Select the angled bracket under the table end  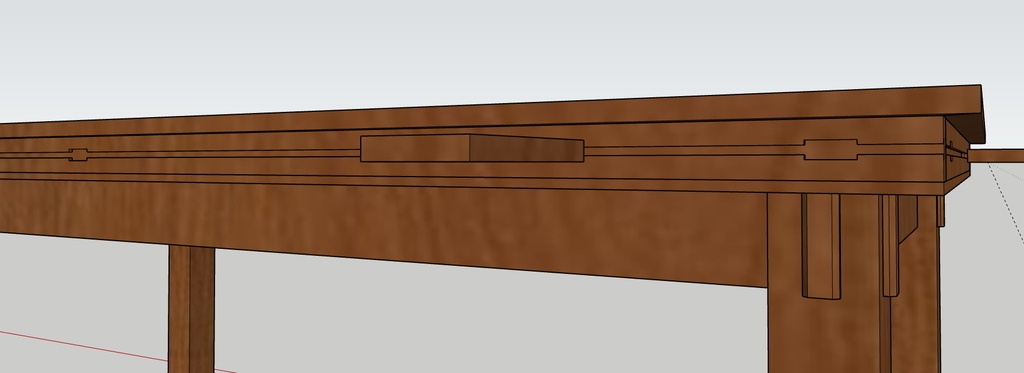[908, 219]
